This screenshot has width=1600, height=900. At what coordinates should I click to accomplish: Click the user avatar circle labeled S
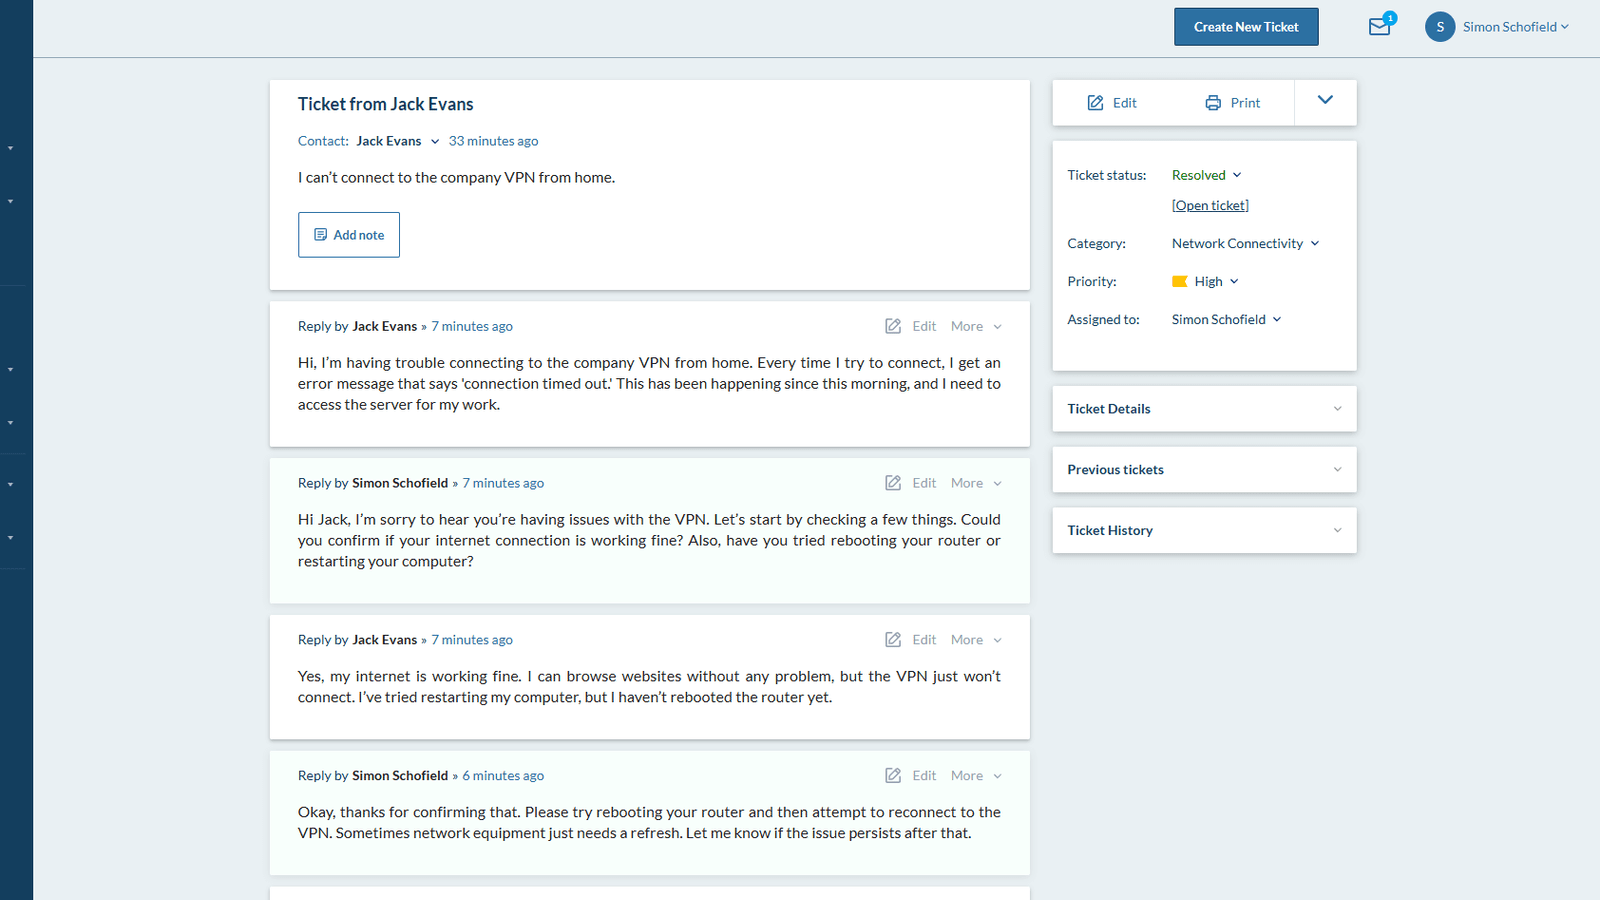pos(1439,27)
